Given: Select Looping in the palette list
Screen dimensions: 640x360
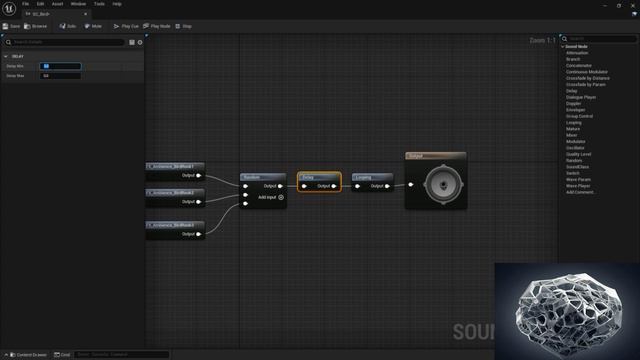Looking at the screenshot, I should click(573, 122).
